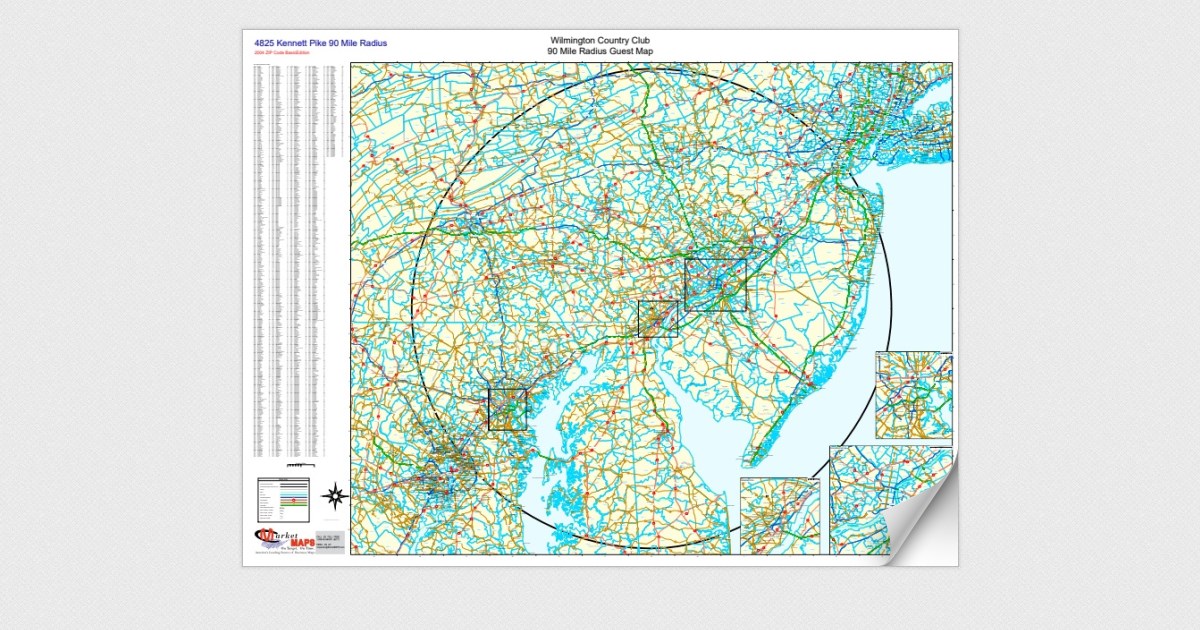This screenshot has height=630, width=1200.
Task: Click the red ZIP Code edition subtitle
Action: 283,54
